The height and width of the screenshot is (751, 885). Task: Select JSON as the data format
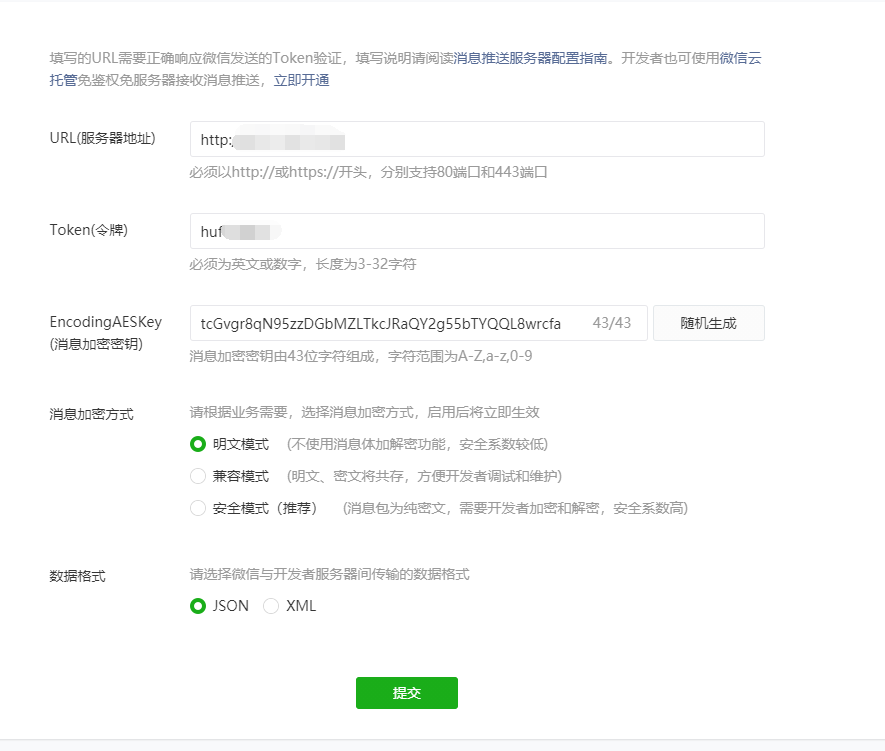point(198,606)
